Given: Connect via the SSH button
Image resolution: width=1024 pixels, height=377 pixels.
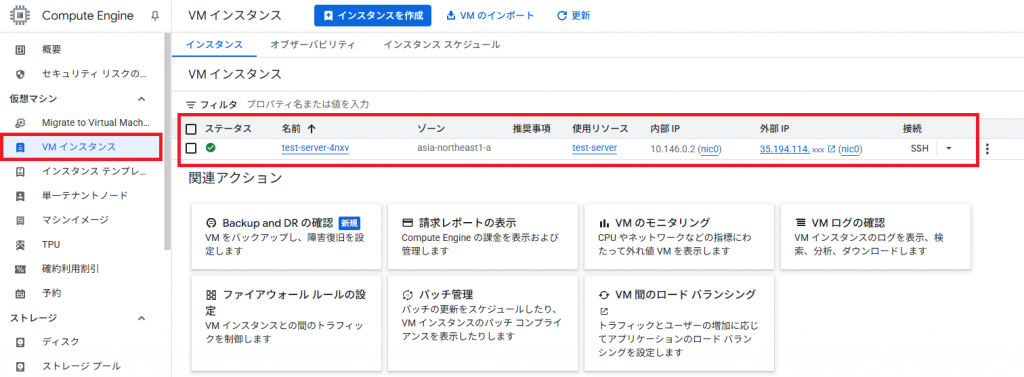Looking at the screenshot, I should (920, 149).
